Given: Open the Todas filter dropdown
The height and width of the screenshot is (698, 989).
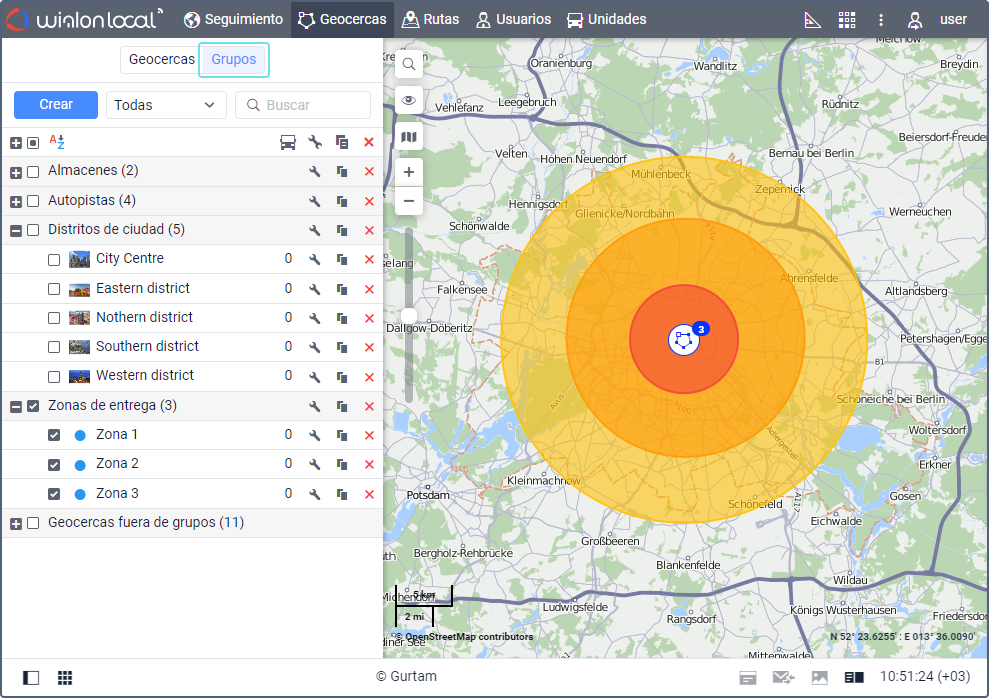Looking at the screenshot, I should [165, 105].
